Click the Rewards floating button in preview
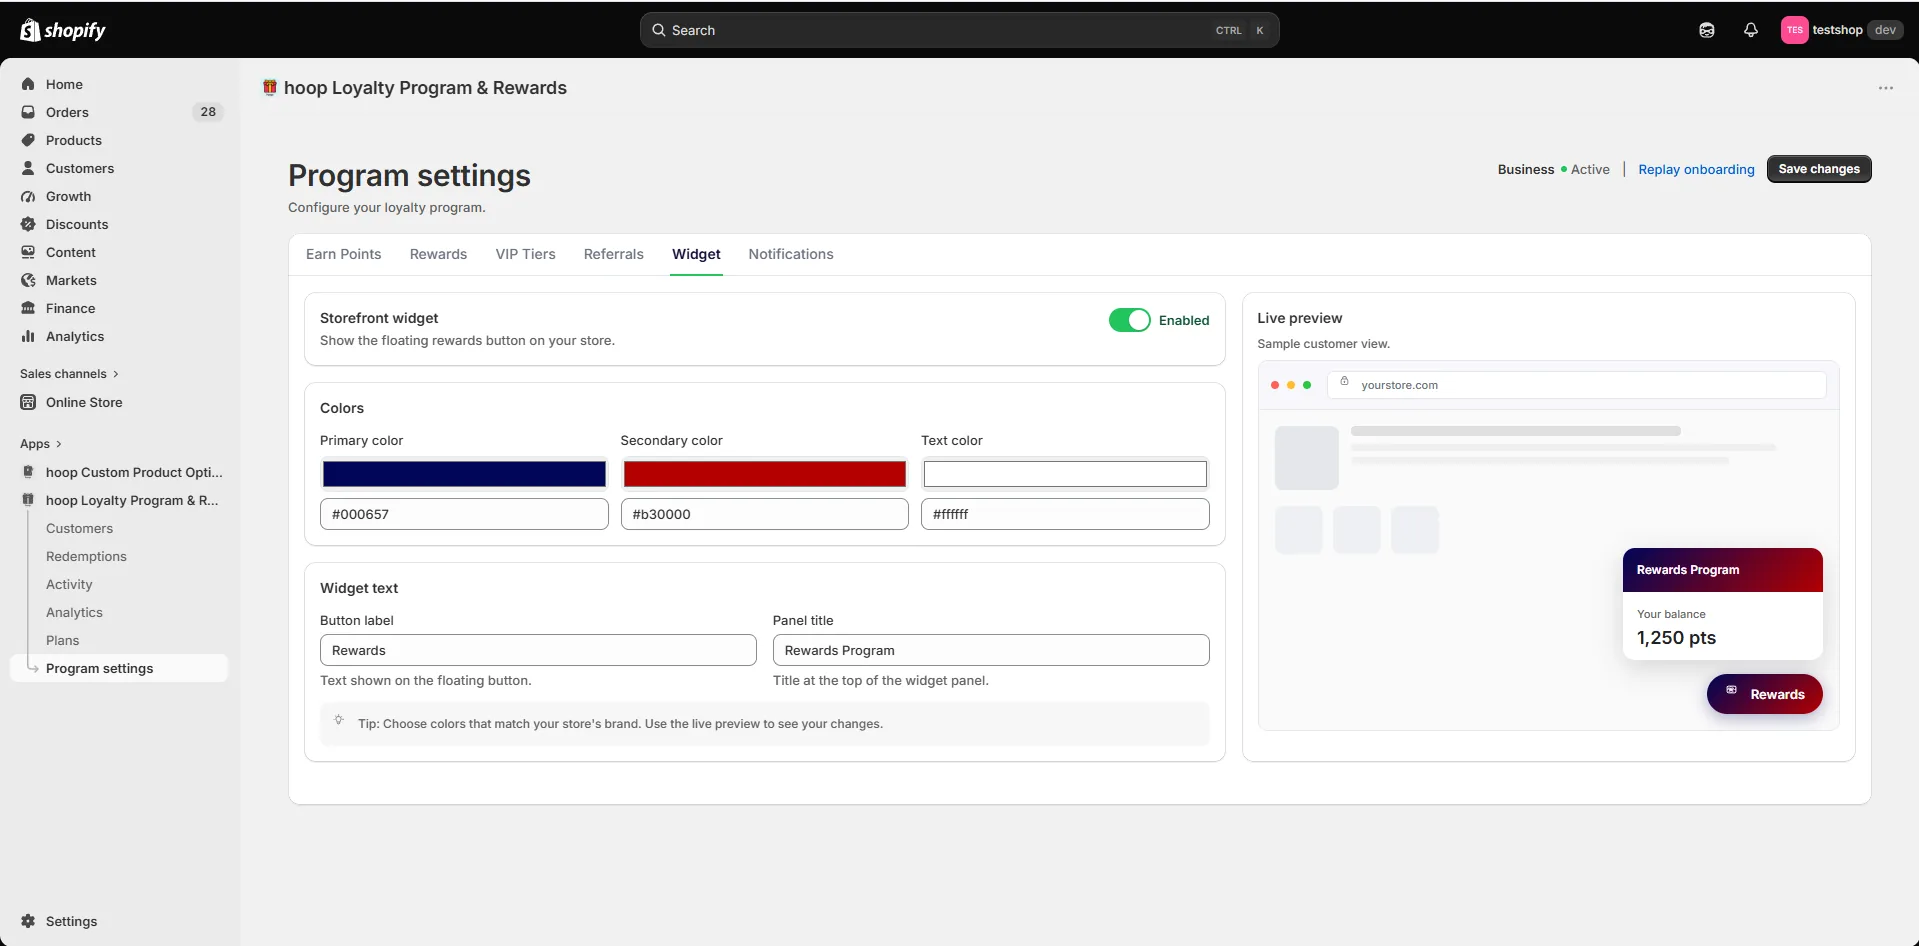The width and height of the screenshot is (1919, 946). click(x=1765, y=694)
